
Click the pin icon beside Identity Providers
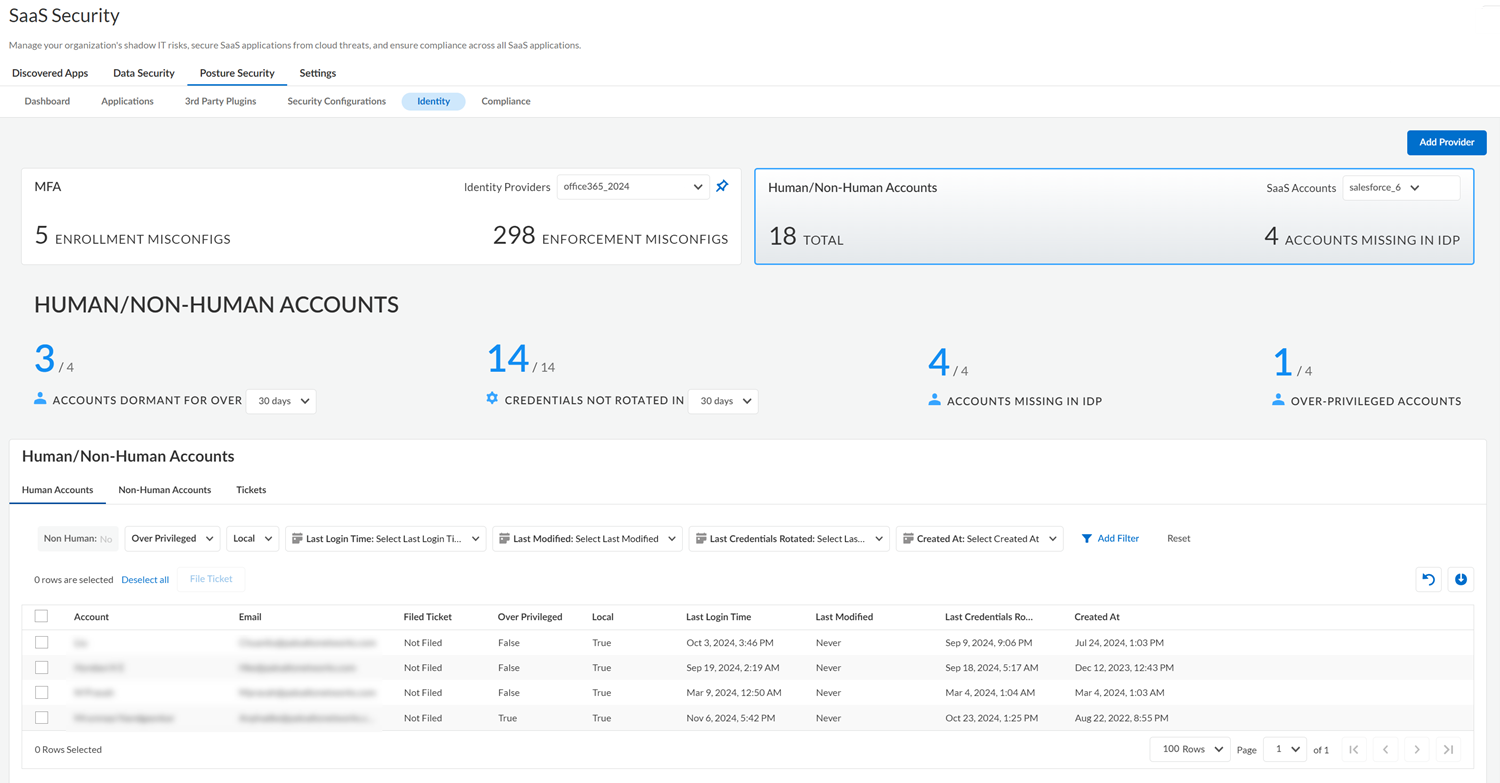[x=722, y=186]
